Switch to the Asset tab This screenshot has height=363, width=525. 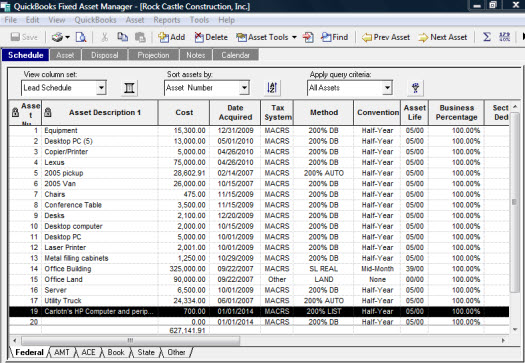65,55
